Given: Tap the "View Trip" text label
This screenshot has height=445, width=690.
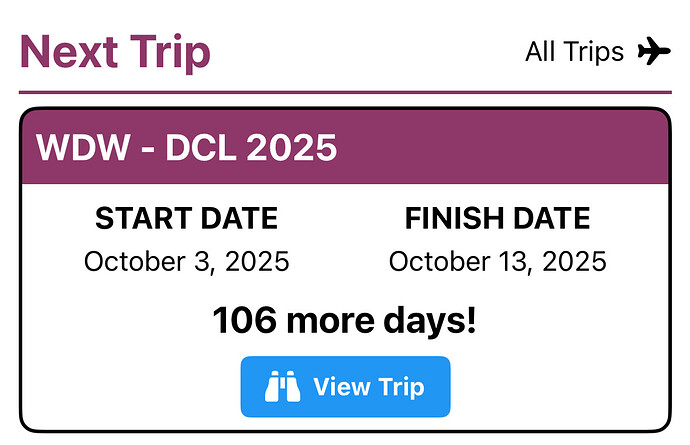Looking at the screenshot, I should tap(368, 387).
